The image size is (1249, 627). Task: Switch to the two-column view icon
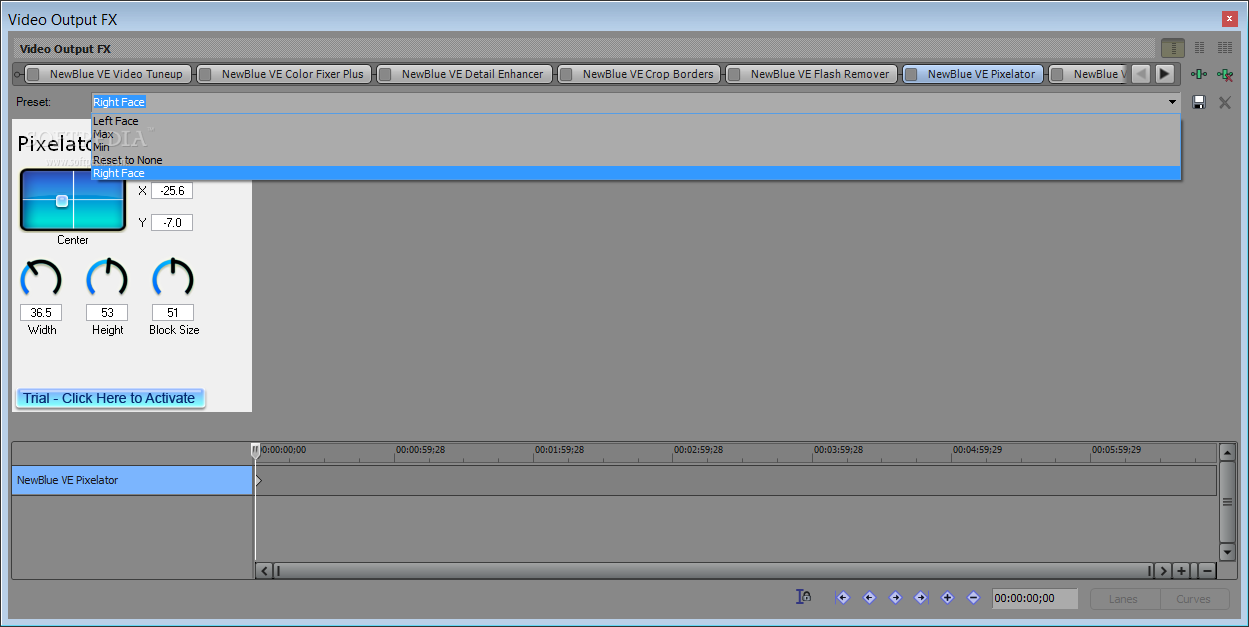1199,48
